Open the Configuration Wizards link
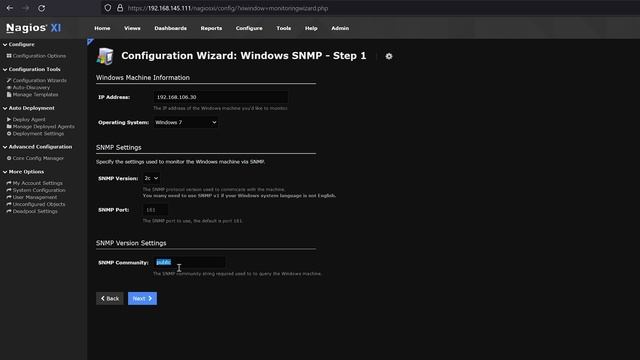The width and height of the screenshot is (640, 360). tap(40, 80)
